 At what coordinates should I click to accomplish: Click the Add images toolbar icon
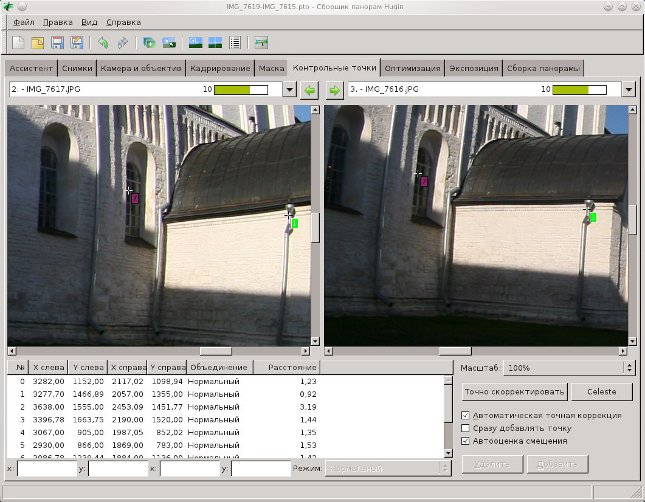[x=149, y=42]
